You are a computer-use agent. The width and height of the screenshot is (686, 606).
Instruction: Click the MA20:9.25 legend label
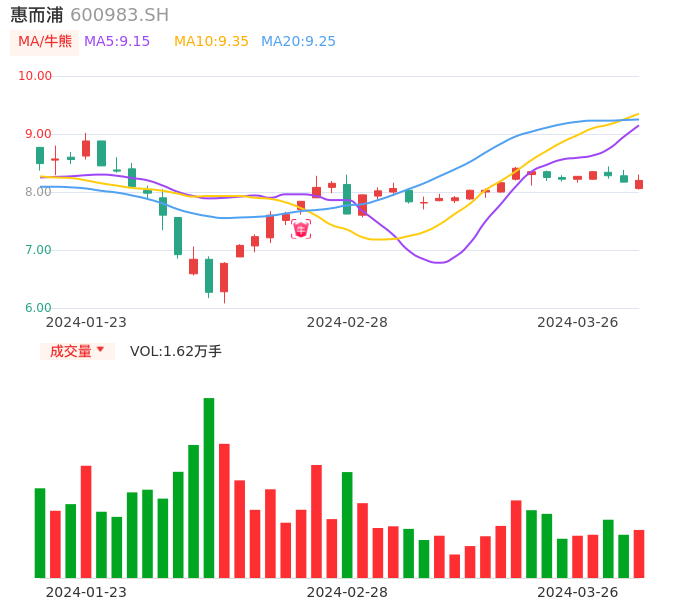coord(298,42)
